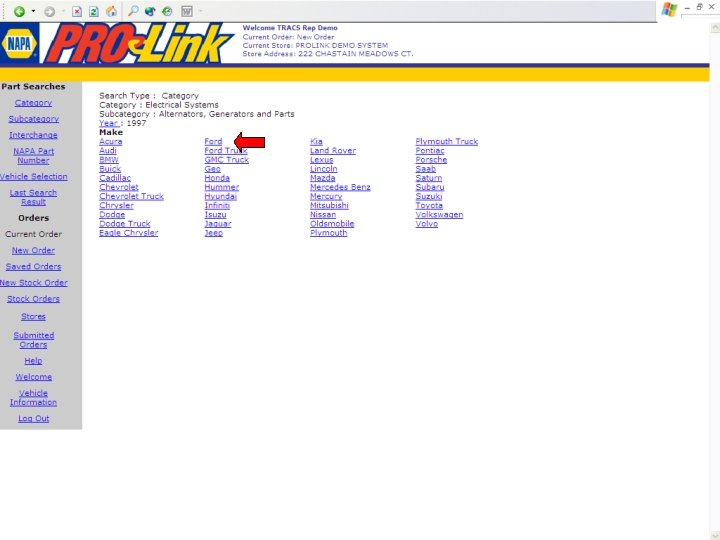Go to the Welcome page
This screenshot has width=720, height=540.
(x=34, y=377)
